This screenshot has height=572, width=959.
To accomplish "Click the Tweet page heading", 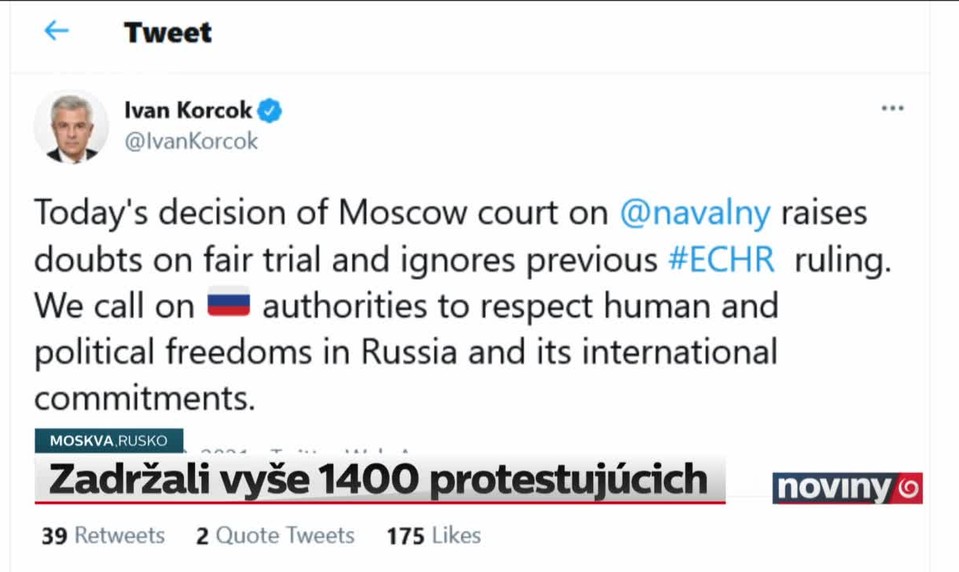I will click(x=168, y=32).
